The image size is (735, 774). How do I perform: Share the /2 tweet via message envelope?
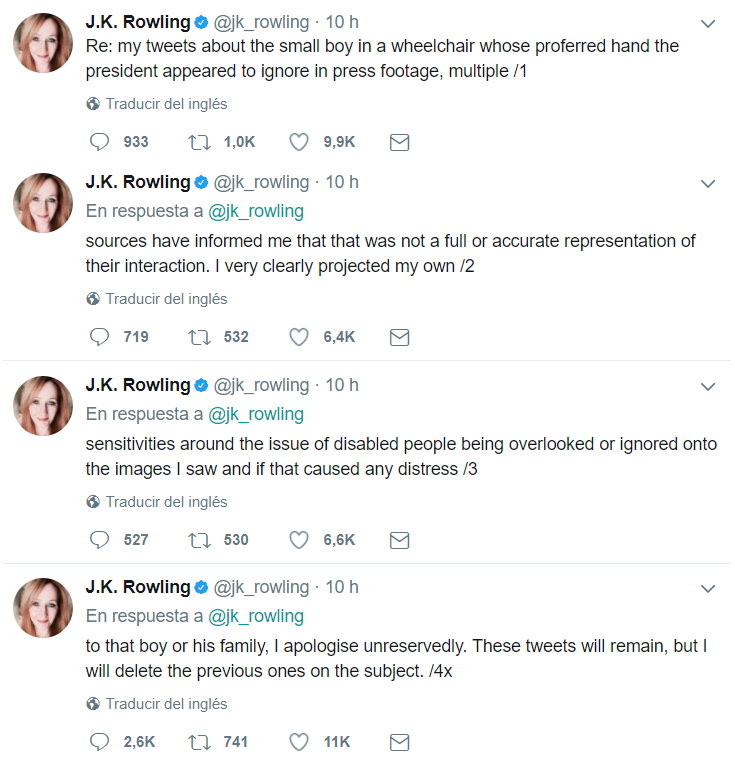[x=399, y=337]
